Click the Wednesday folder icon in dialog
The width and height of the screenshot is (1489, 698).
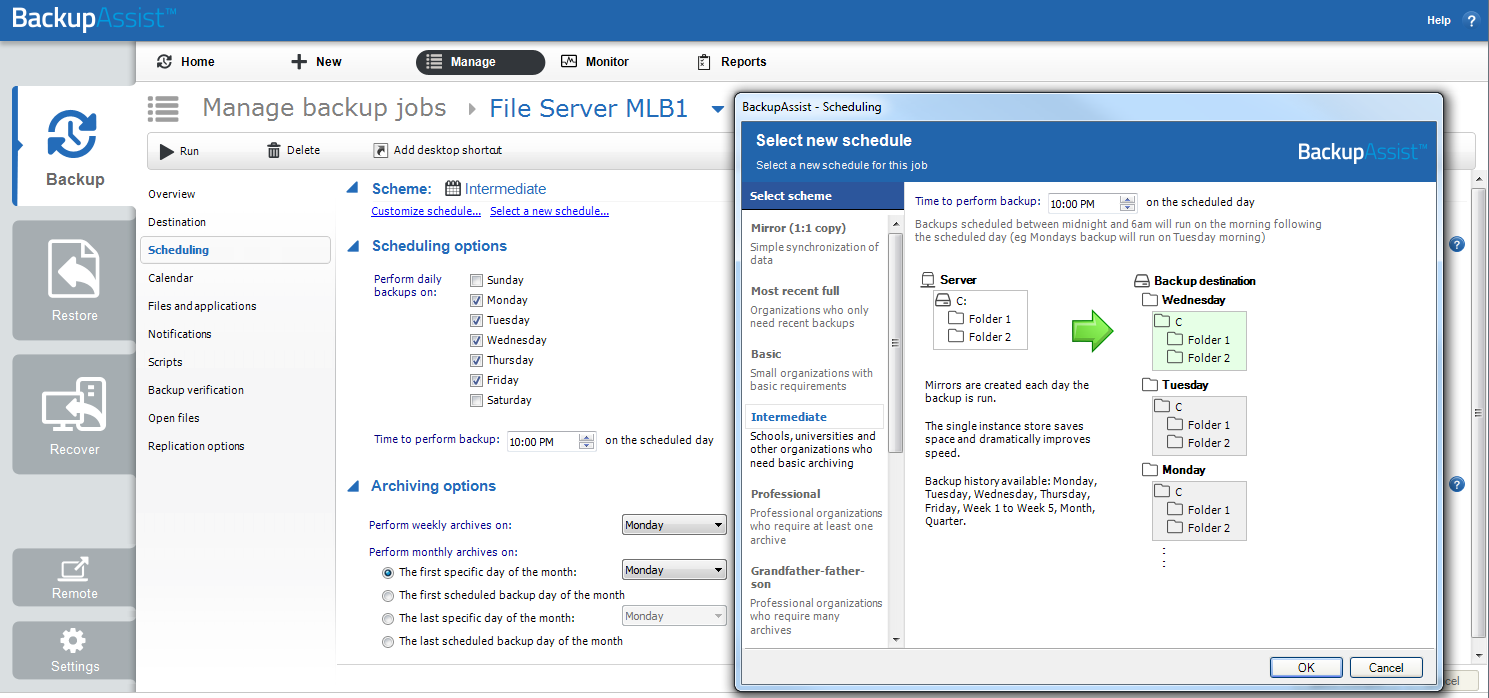tap(1150, 299)
